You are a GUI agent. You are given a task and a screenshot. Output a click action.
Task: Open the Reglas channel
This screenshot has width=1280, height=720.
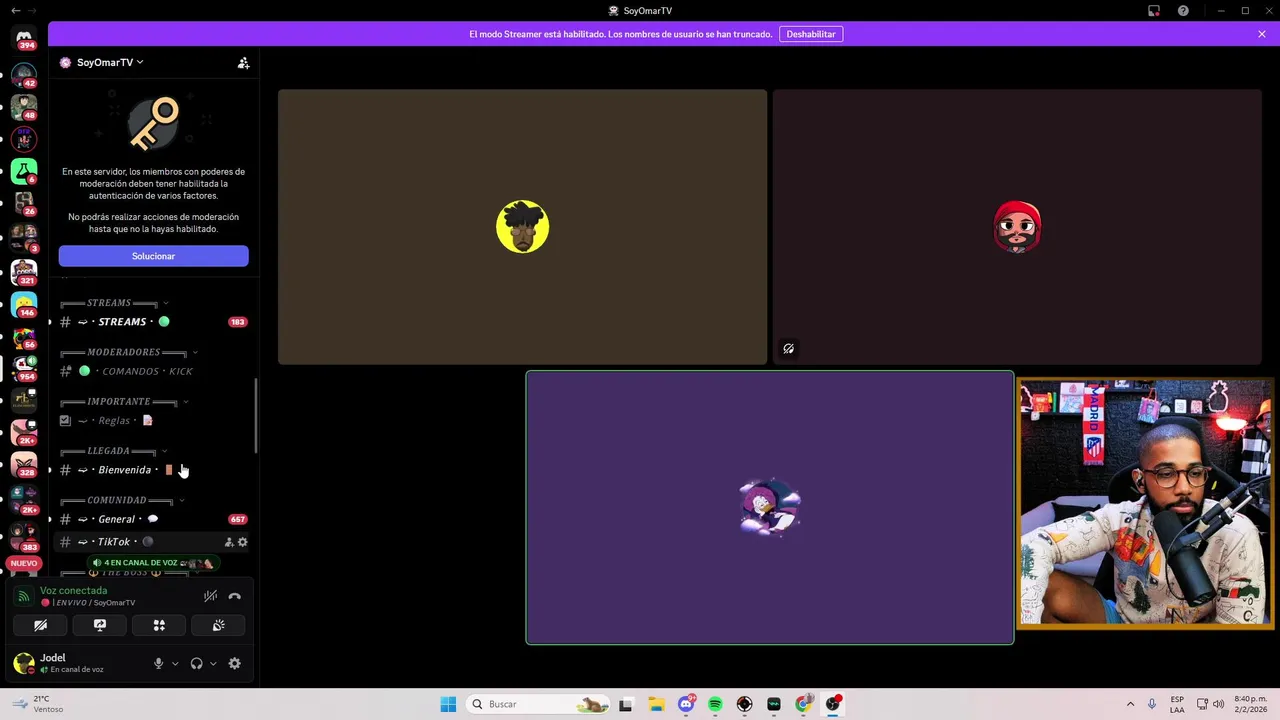click(153, 420)
